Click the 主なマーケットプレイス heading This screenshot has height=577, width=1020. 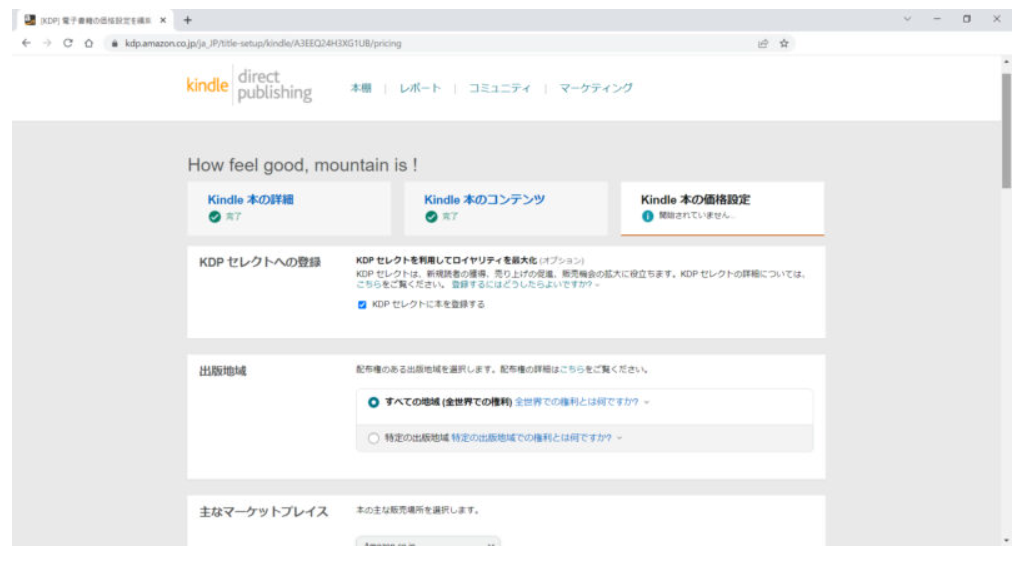[263, 512]
